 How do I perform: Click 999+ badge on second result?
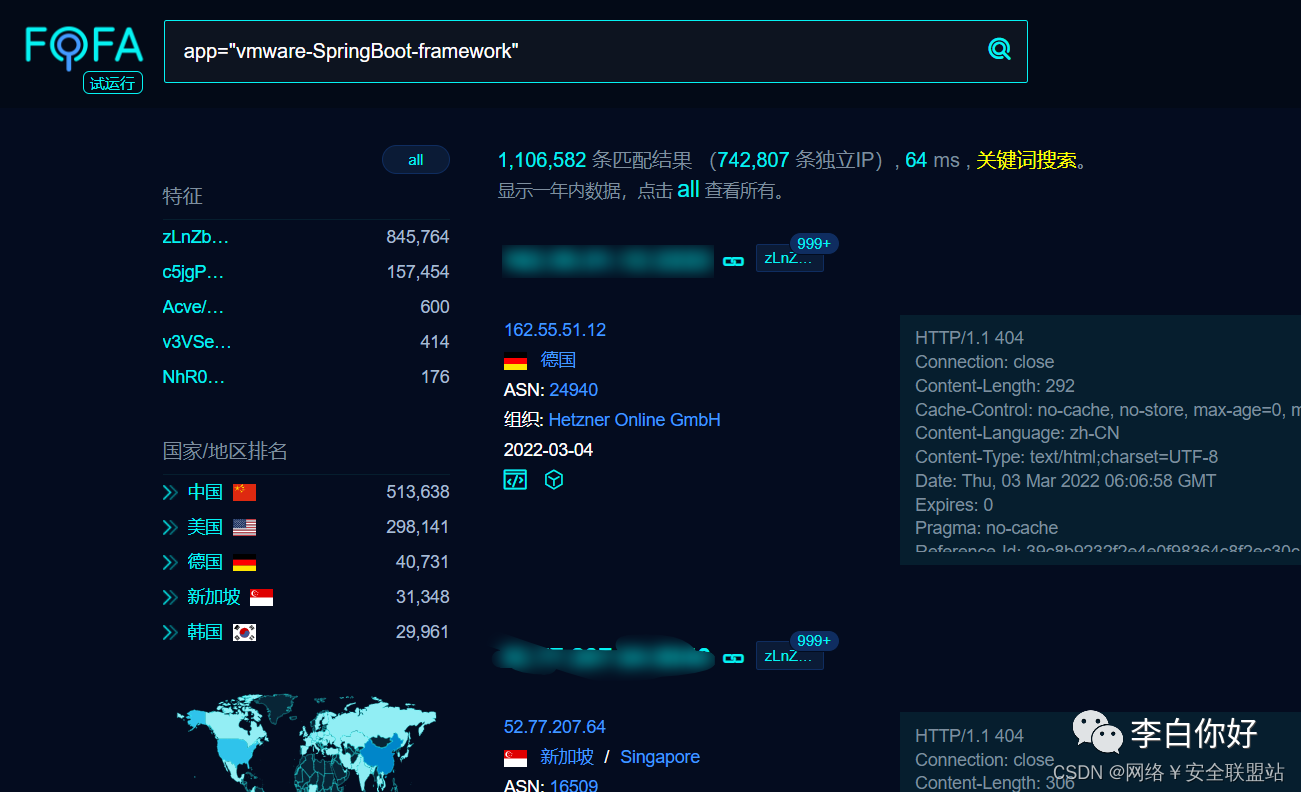tap(814, 640)
